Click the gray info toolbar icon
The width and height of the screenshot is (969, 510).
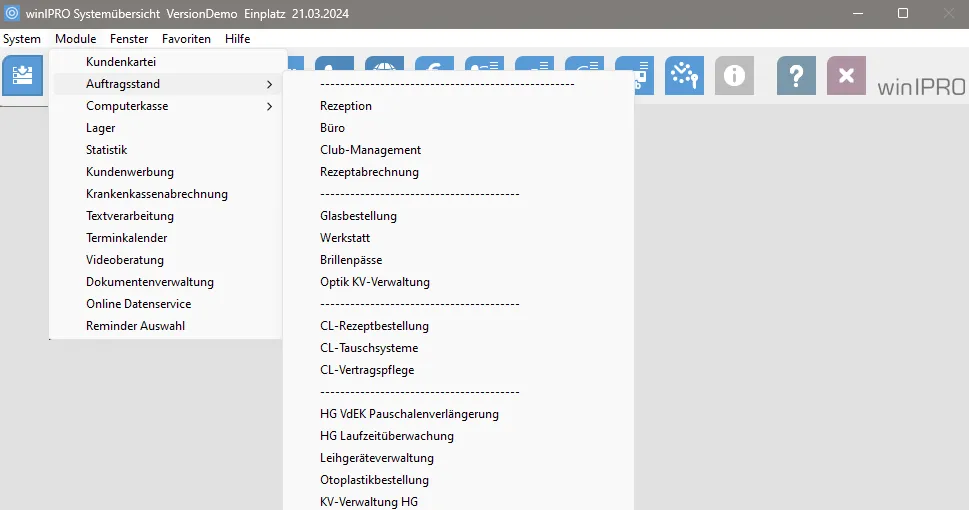[734, 75]
